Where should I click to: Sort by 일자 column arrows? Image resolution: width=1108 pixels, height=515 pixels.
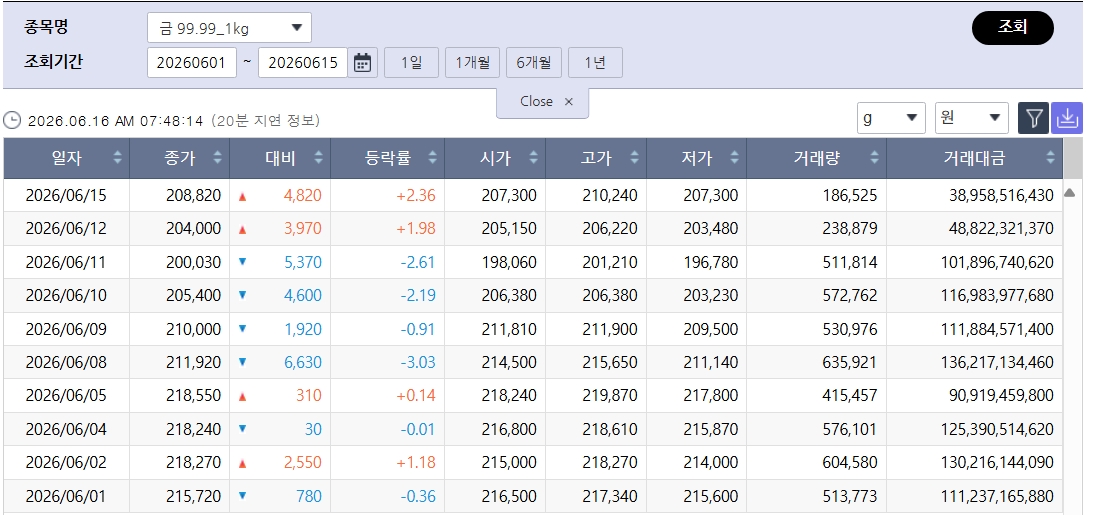[x=117, y=158]
